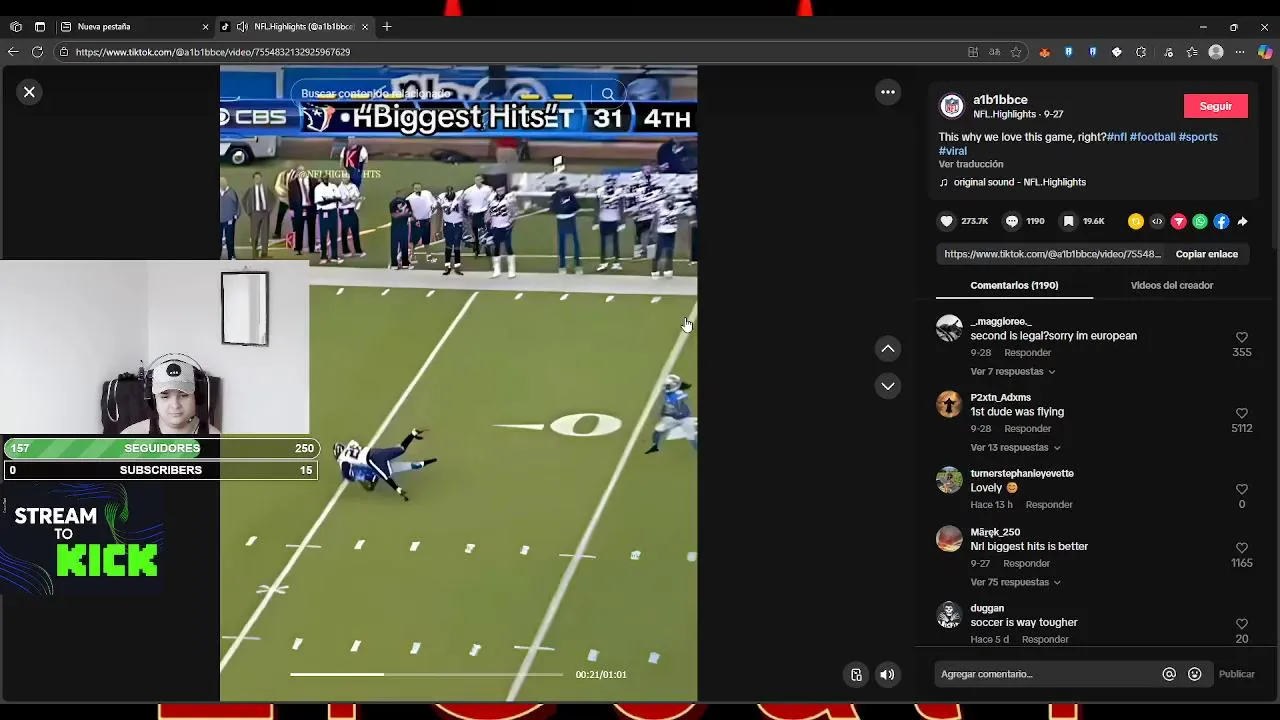Reply to duggan's soccer comment
Image resolution: width=1280 pixels, height=720 pixels.
[1045, 640]
